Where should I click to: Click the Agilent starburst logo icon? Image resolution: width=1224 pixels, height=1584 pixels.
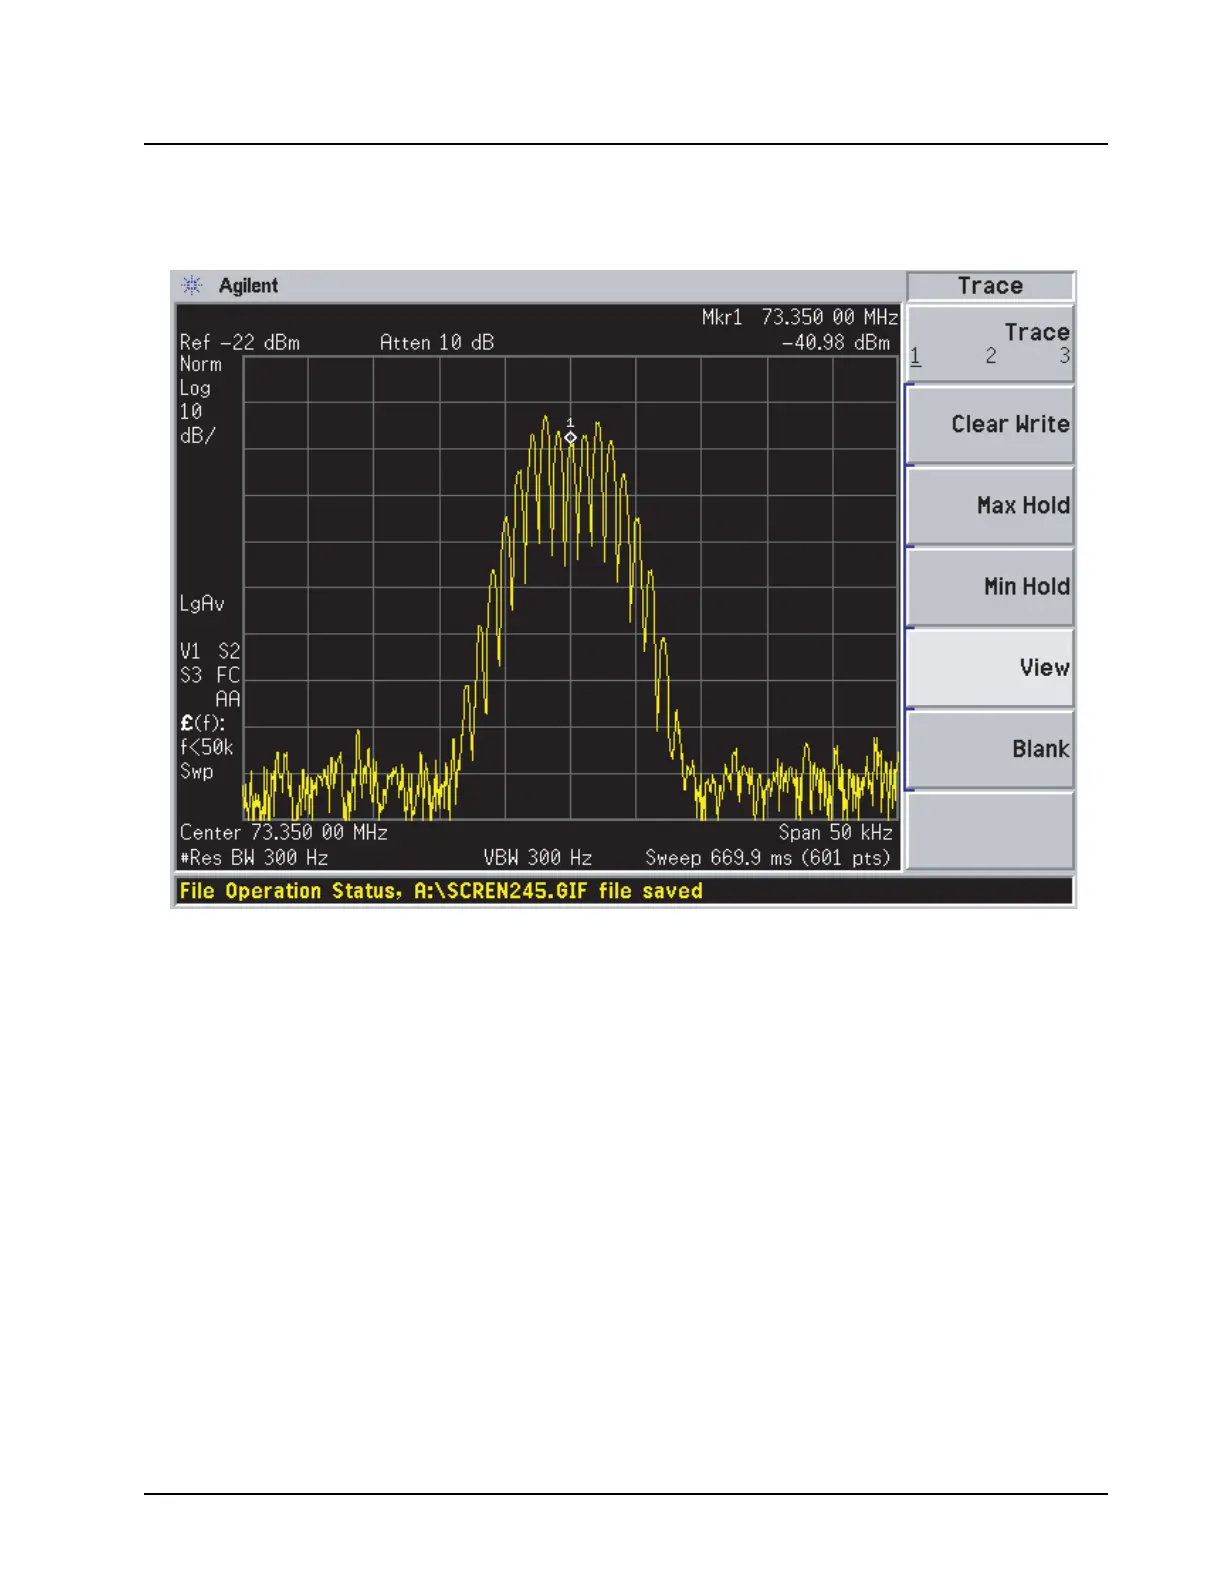(x=191, y=286)
